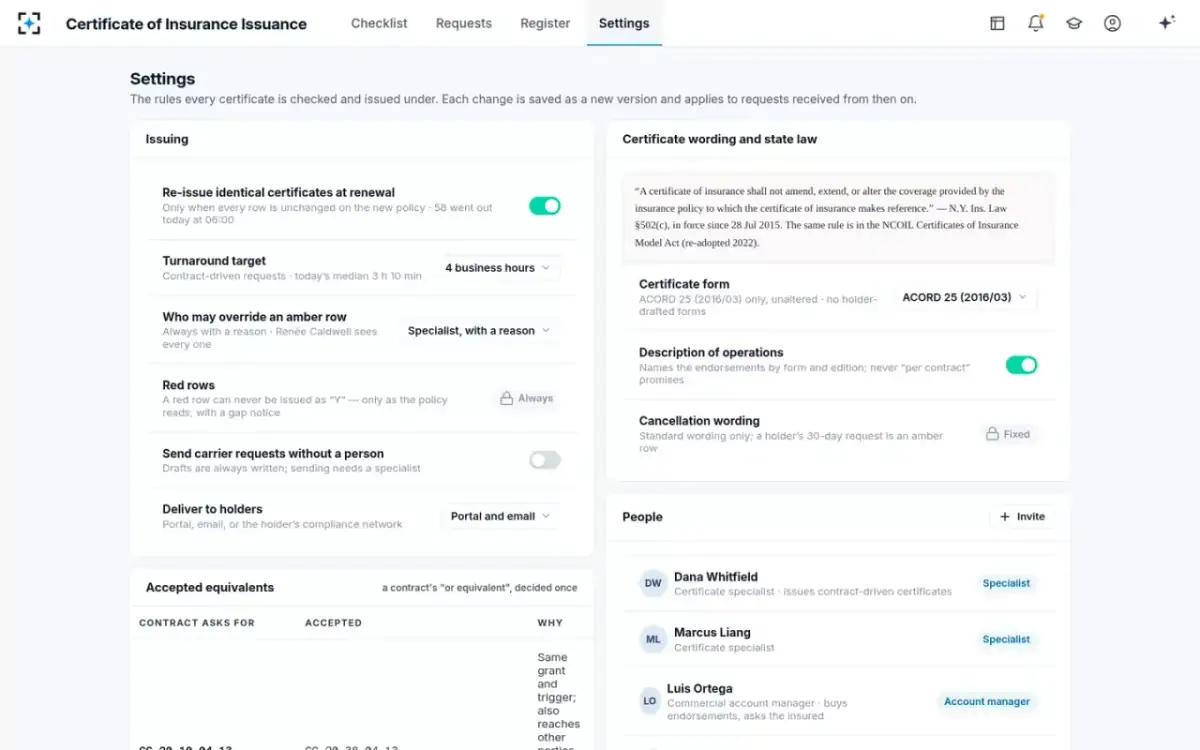Click Luis Ortega's LO avatar
This screenshot has height=750, width=1200.
[650, 701]
